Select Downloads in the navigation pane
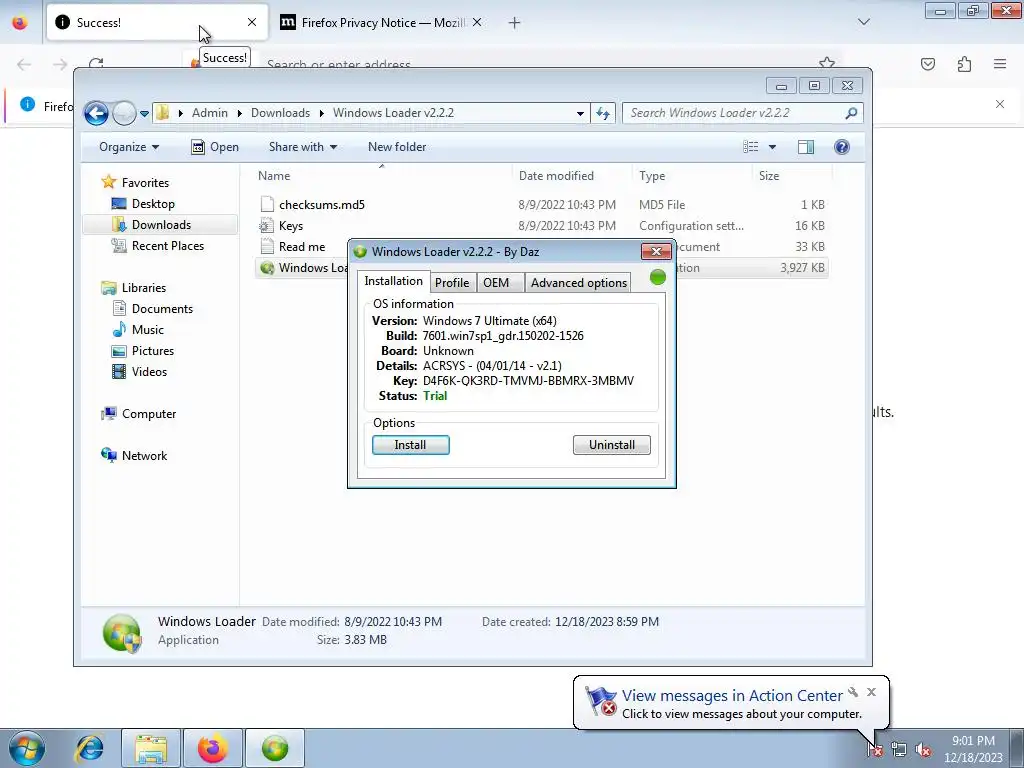Image resolution: width=1024 pixels, height=768 pixels. click(160, 225)
